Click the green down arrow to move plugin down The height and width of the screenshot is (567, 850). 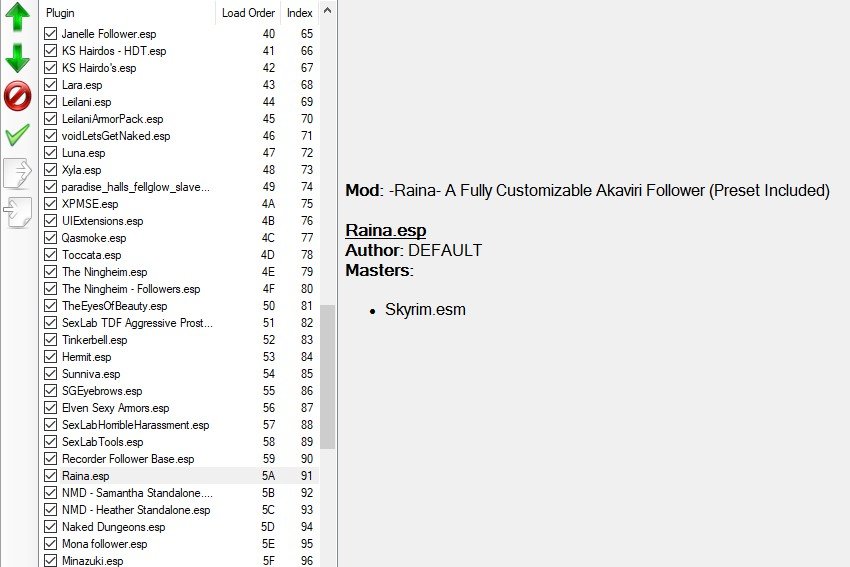click(17, 57)
